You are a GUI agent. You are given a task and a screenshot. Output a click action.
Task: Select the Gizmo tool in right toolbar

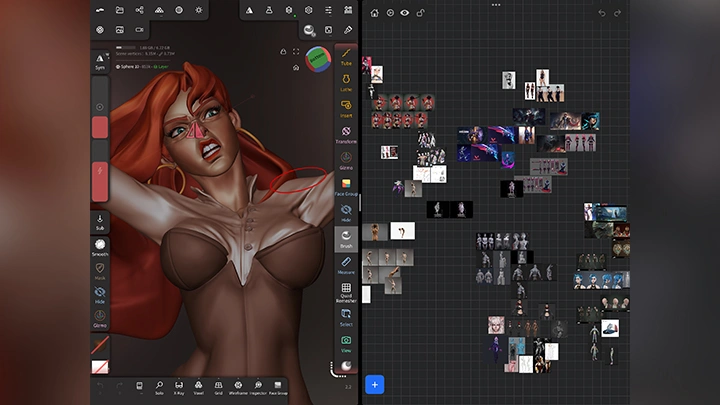(346, 161)
